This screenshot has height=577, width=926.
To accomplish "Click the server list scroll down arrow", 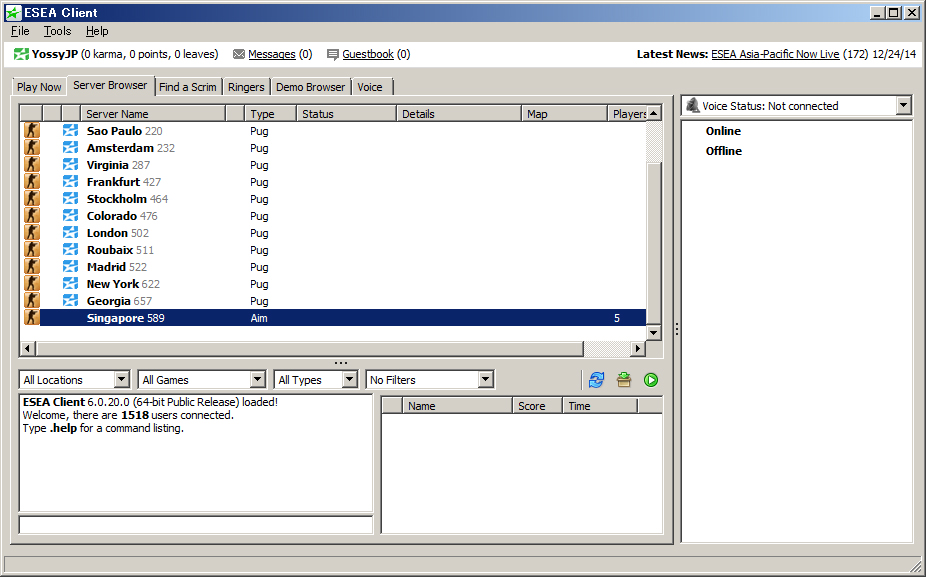I will coord(654,333).
